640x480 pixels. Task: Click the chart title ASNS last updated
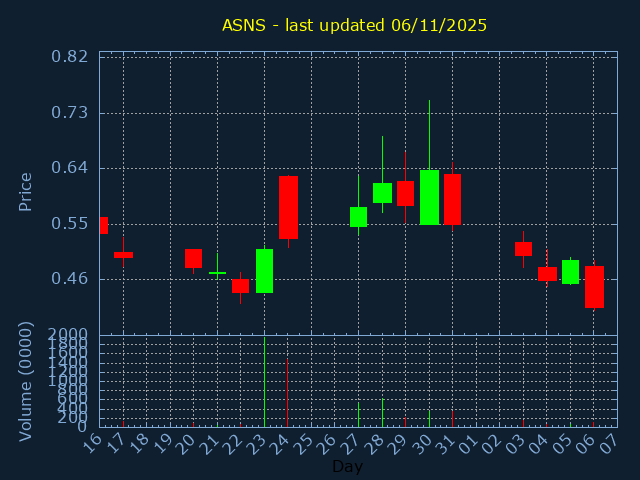click(x=354, y=25)
